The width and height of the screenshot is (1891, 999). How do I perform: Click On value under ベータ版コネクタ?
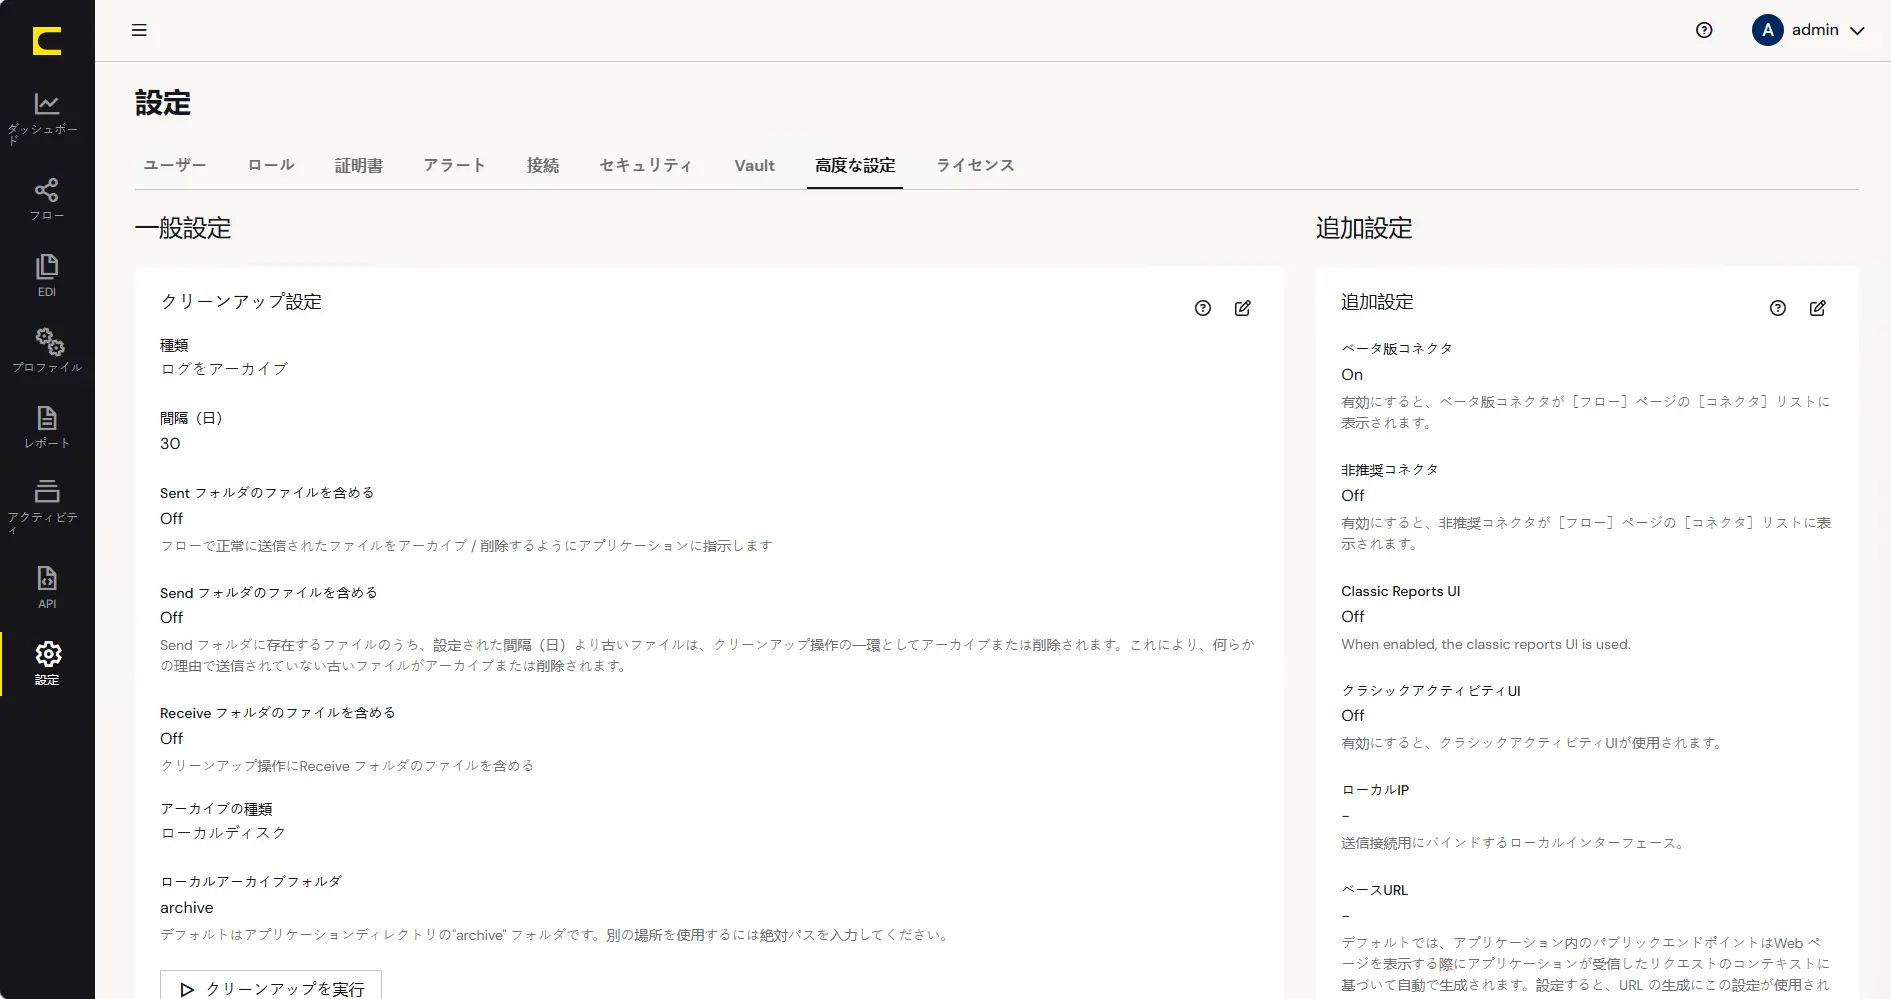coord(1352,375)
